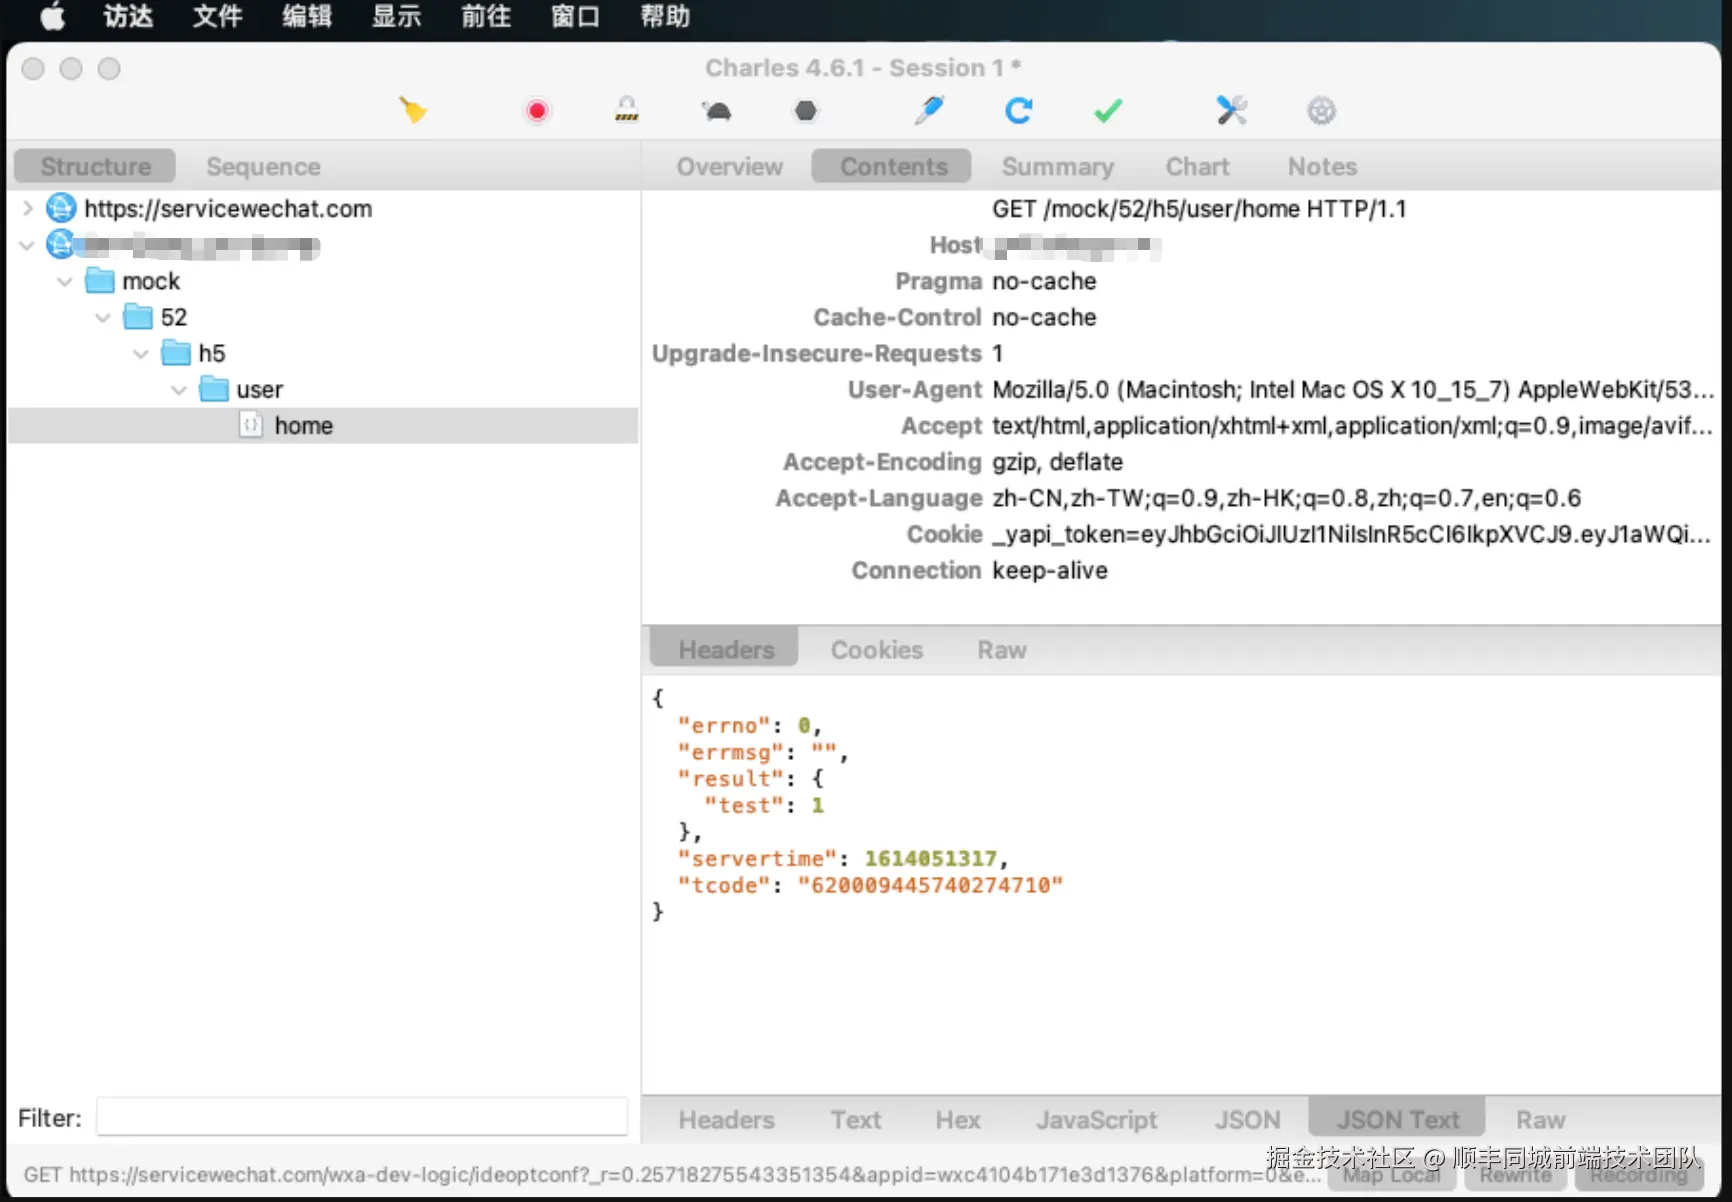
Task: Toggle throttling turtle icon
Action: [716, 110]
